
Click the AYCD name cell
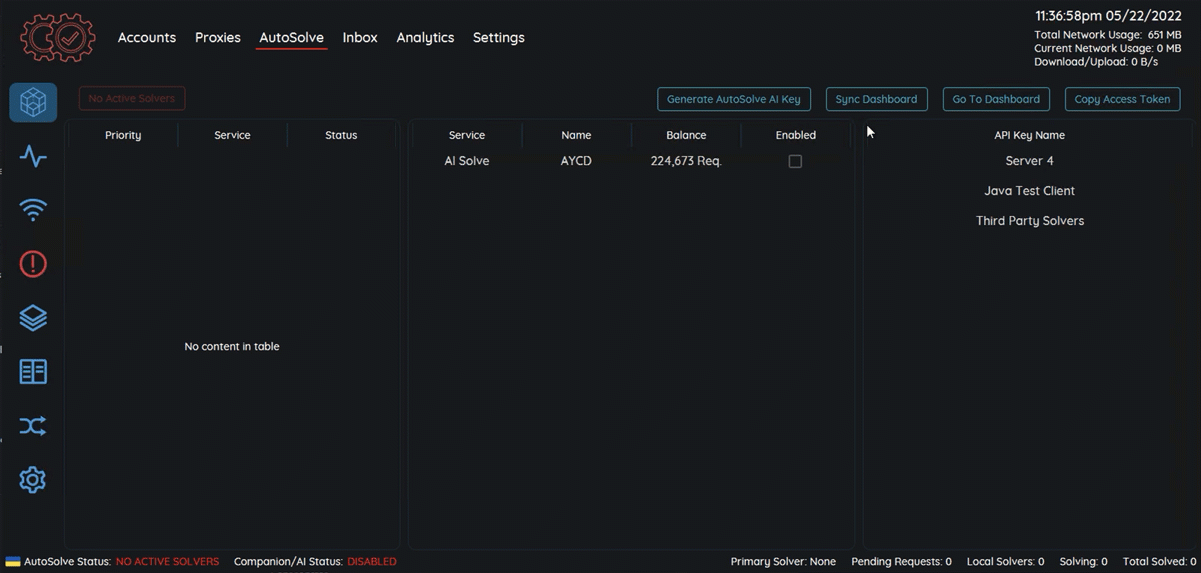coord(576,161)
